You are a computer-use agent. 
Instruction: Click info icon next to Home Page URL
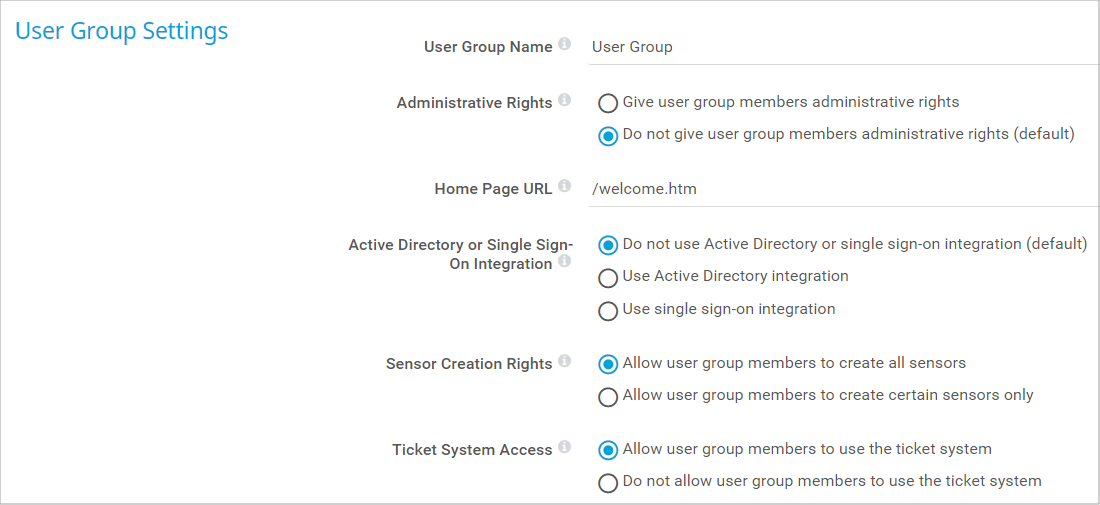coord(565,187)
